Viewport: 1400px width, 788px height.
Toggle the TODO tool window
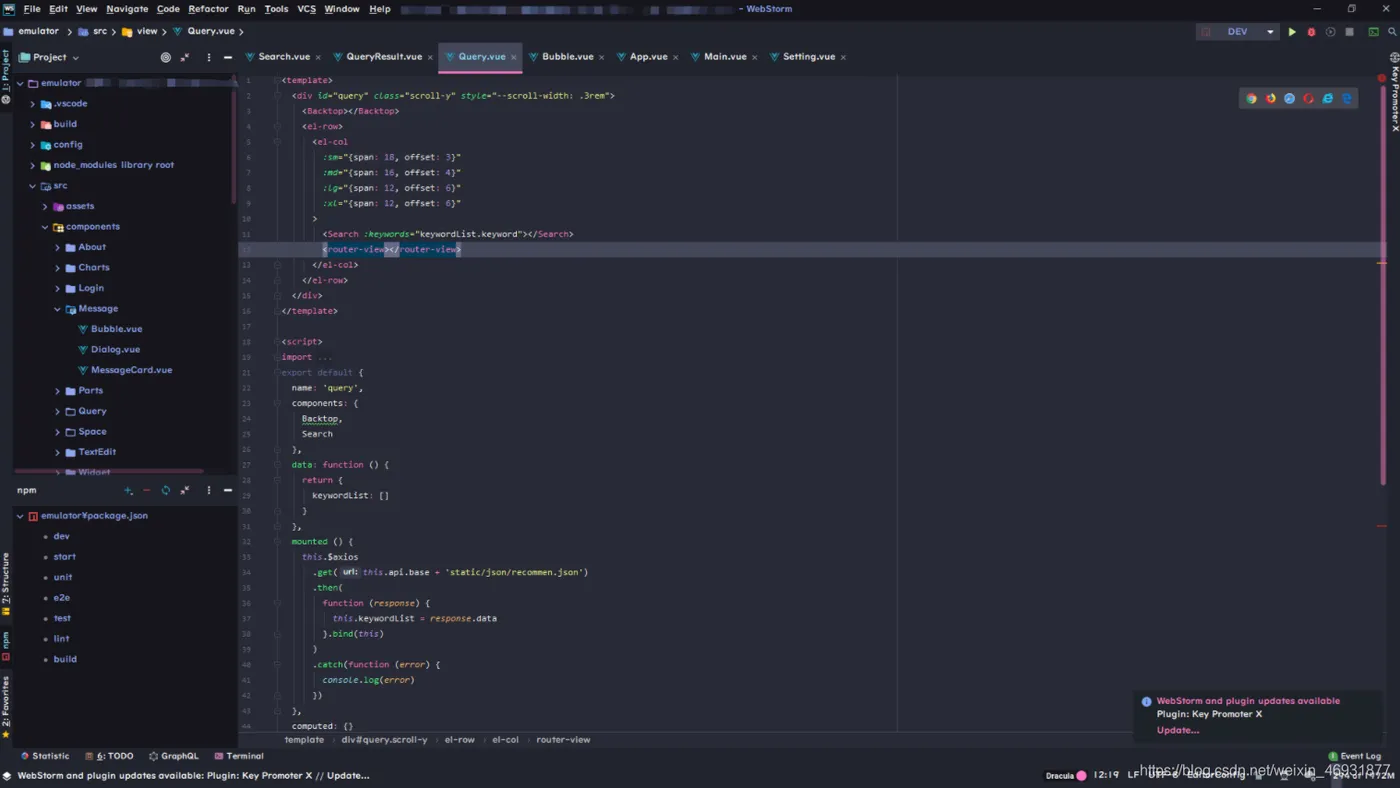pos(109,756)
